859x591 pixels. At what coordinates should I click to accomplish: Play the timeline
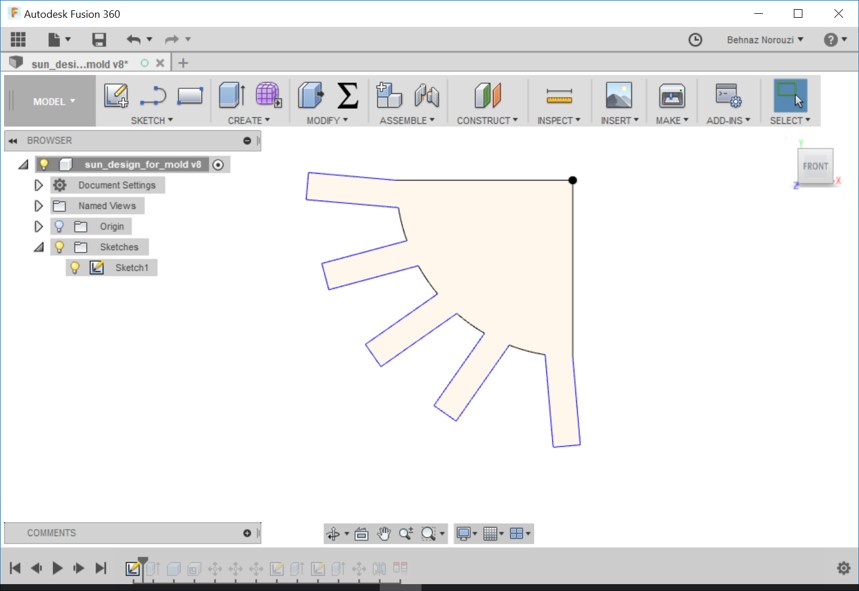point(58,568)
